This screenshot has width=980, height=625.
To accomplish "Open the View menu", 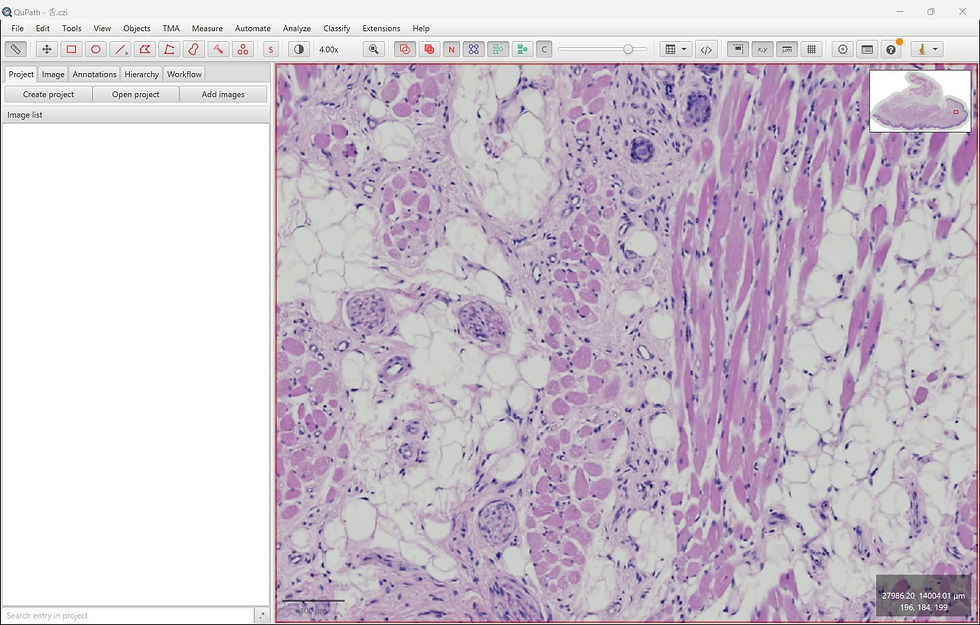I will coord(102,28).
